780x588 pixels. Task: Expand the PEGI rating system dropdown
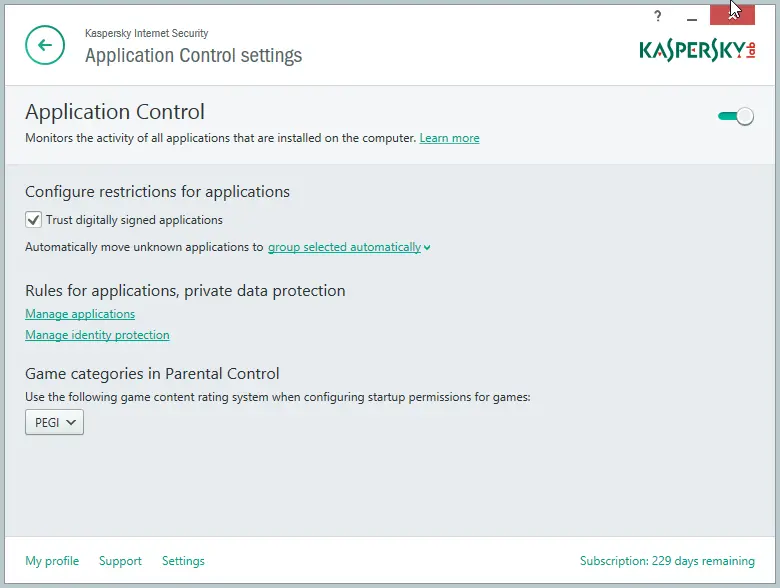coord(54,422)
